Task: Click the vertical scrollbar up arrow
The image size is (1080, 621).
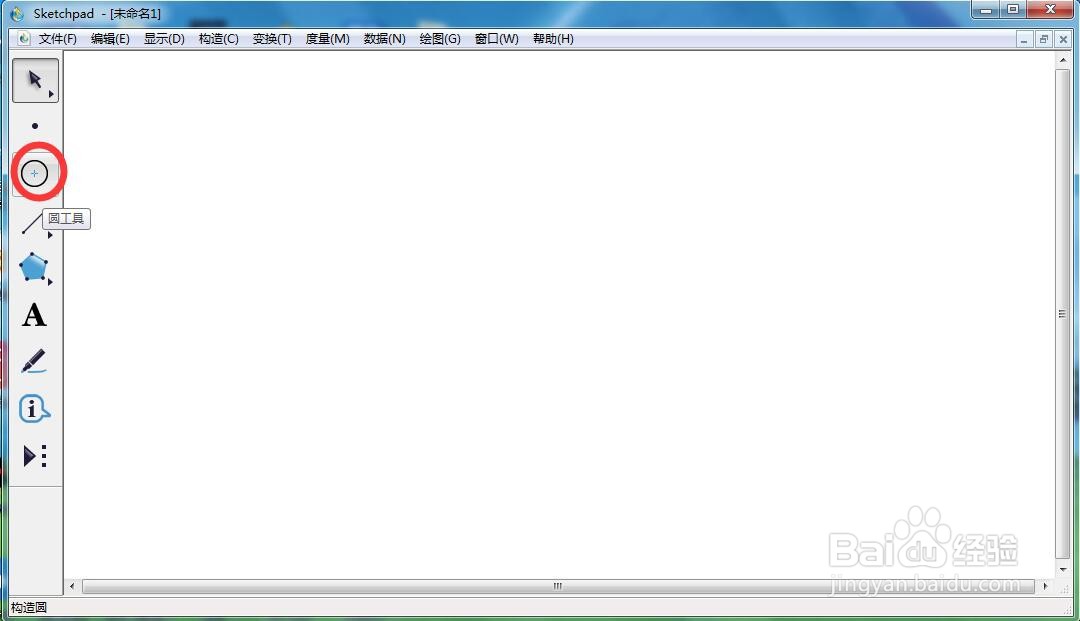Action: coord(1063,61)
